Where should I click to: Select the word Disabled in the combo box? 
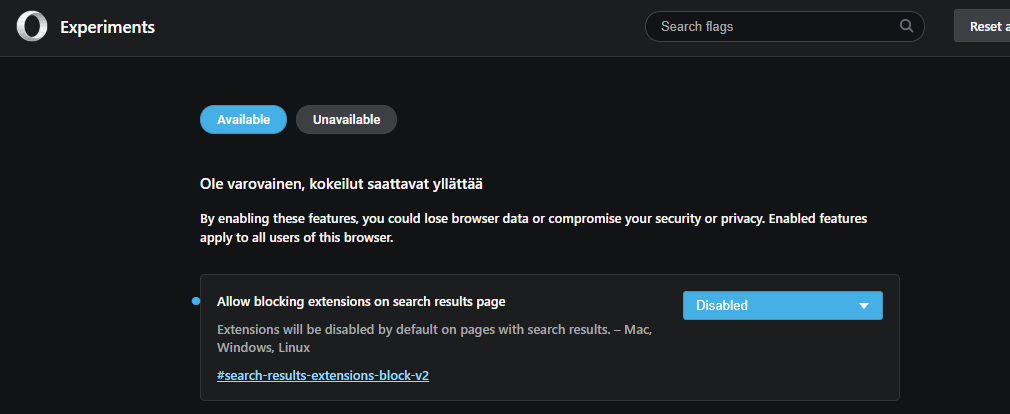(x=722, y=305)
